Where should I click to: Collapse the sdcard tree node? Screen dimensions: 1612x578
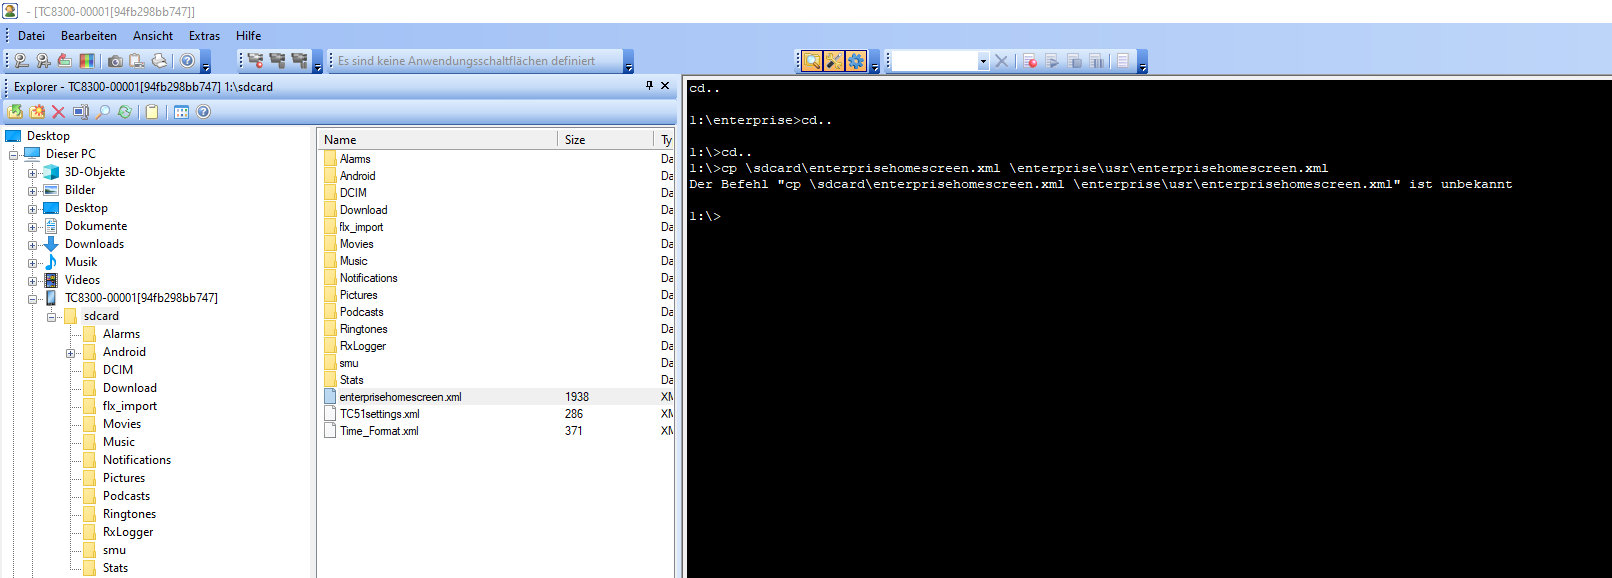51,317
